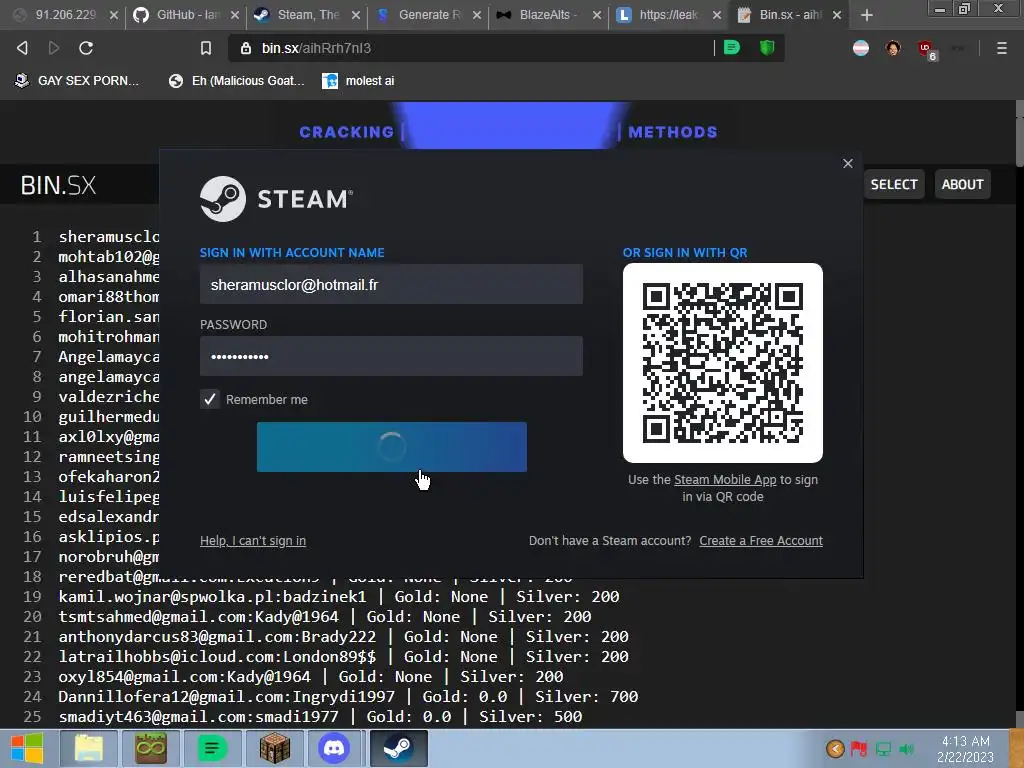The width and height of the screenshot is (1024, 768).
Task: Close the BlazeAlts tab
Action: click(x=597, y=14)
